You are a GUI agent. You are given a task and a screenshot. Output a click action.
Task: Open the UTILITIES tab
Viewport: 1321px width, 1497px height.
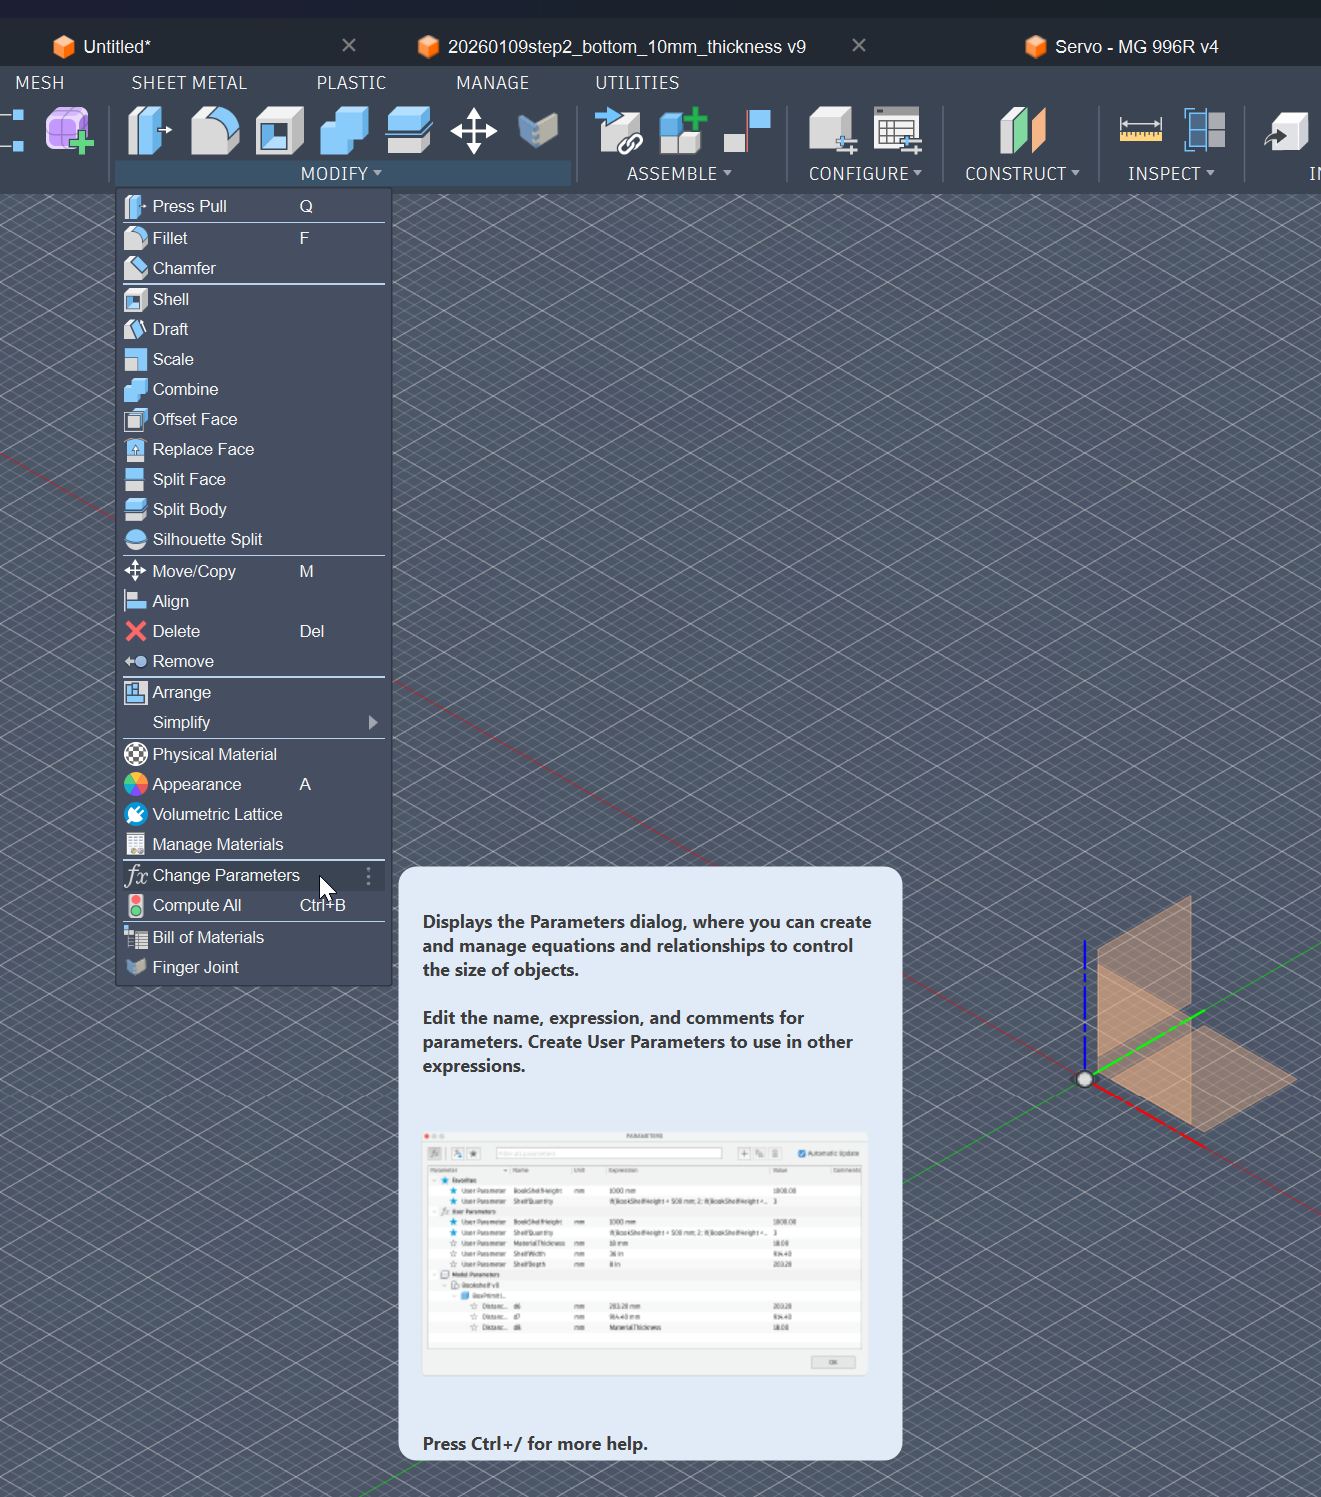(x=636, y=82)
